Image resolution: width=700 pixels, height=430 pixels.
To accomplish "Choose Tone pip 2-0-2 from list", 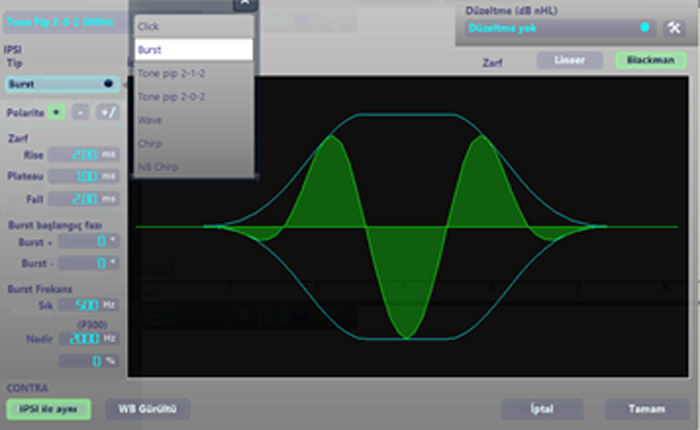I will 194,97.
